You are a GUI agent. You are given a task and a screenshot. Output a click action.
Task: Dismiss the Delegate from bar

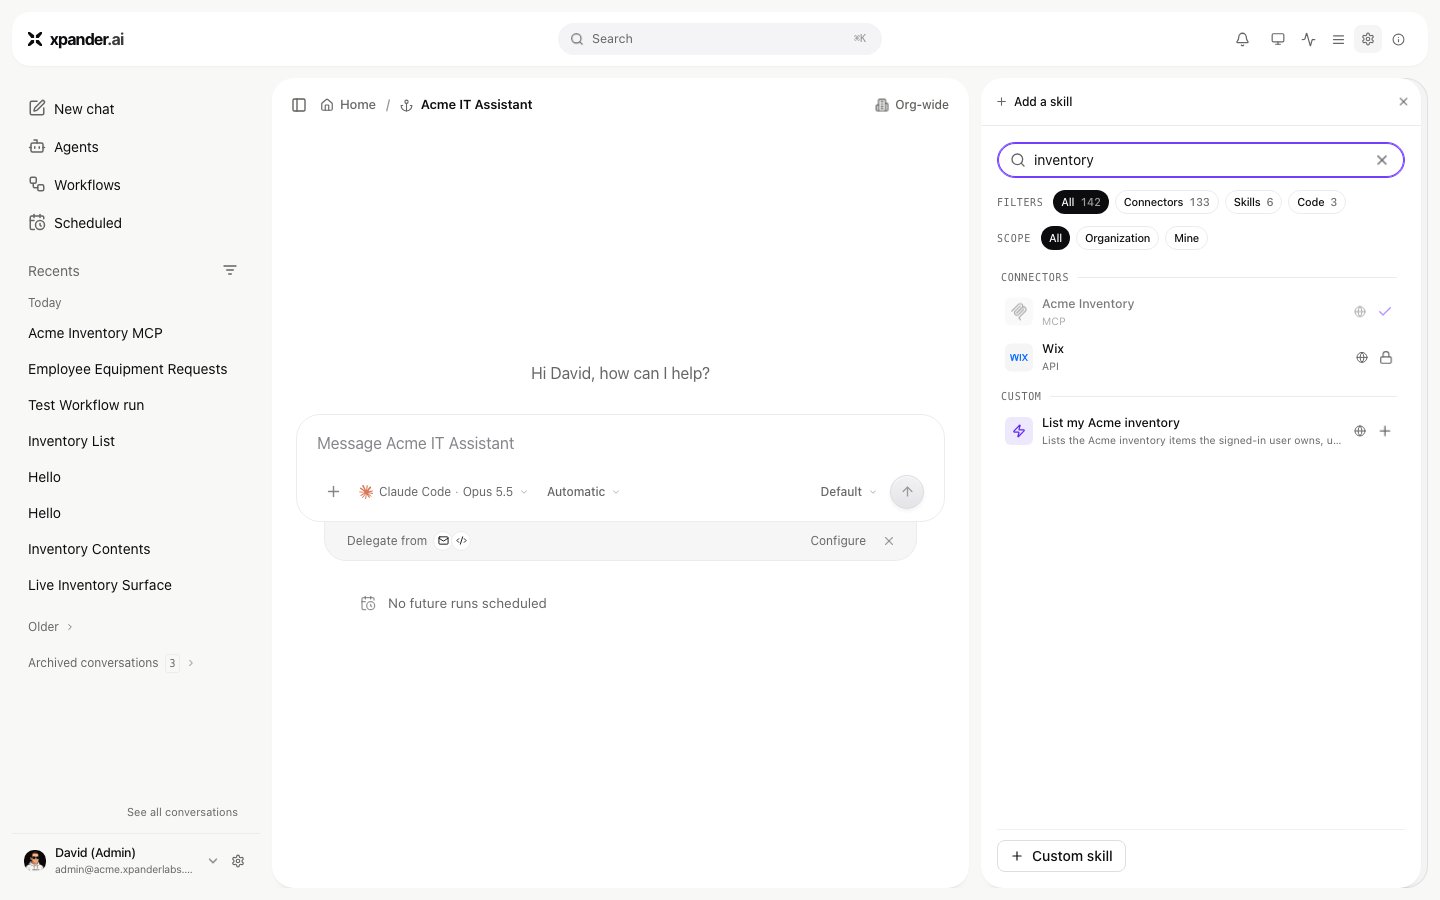click(x=889, y=541)
